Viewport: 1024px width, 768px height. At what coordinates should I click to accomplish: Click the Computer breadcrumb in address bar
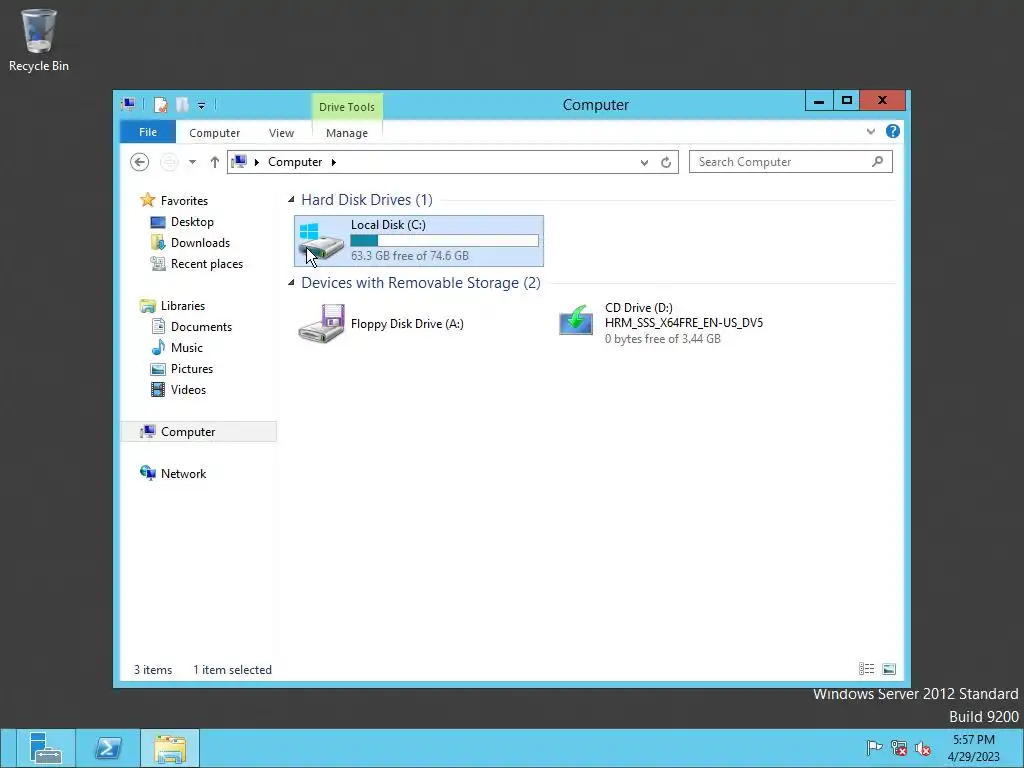pyautogui.click(x=295, y=162)
